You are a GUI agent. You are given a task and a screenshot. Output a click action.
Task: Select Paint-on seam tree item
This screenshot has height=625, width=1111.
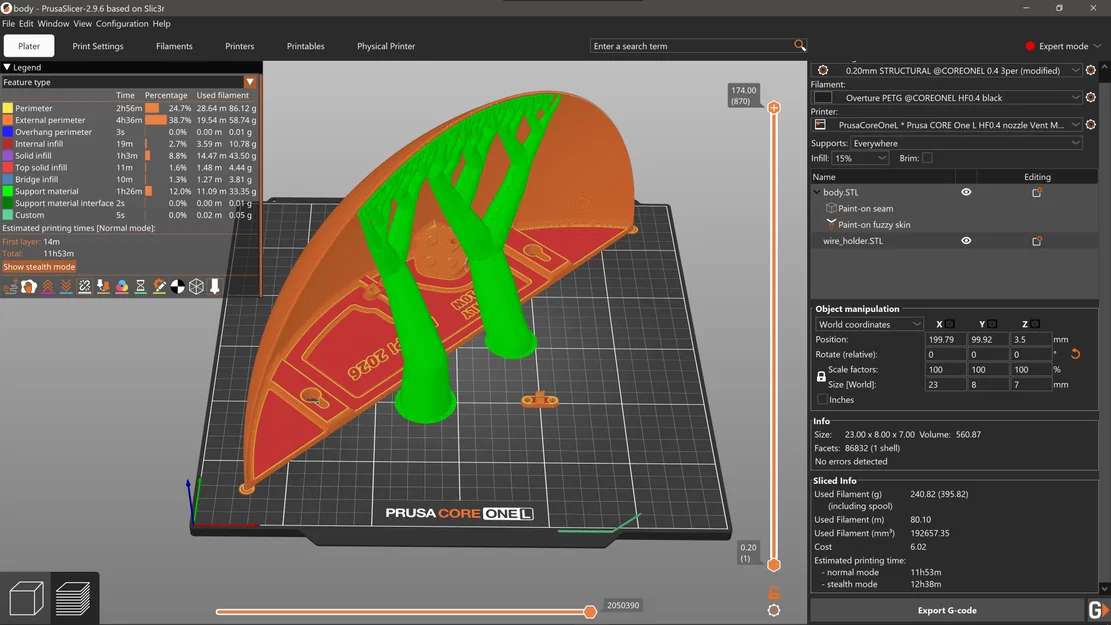point(865,208)
